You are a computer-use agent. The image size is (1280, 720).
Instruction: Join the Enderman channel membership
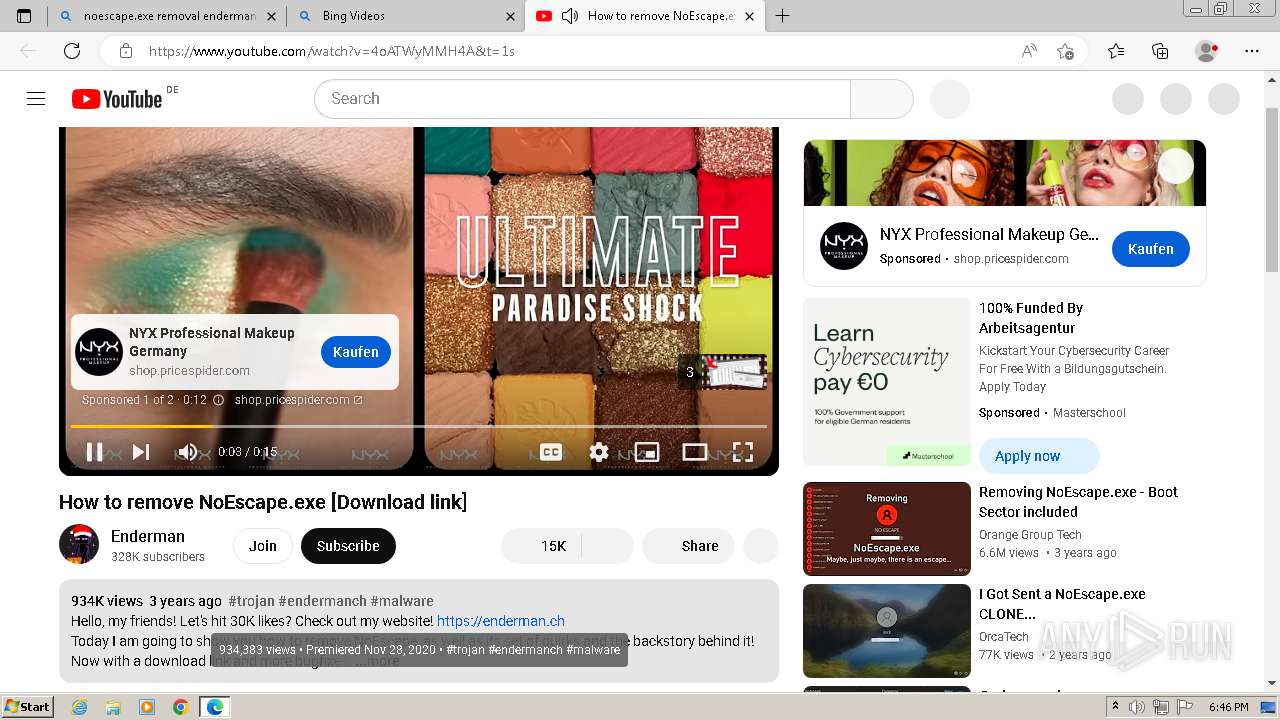click(x=263, y=546)
